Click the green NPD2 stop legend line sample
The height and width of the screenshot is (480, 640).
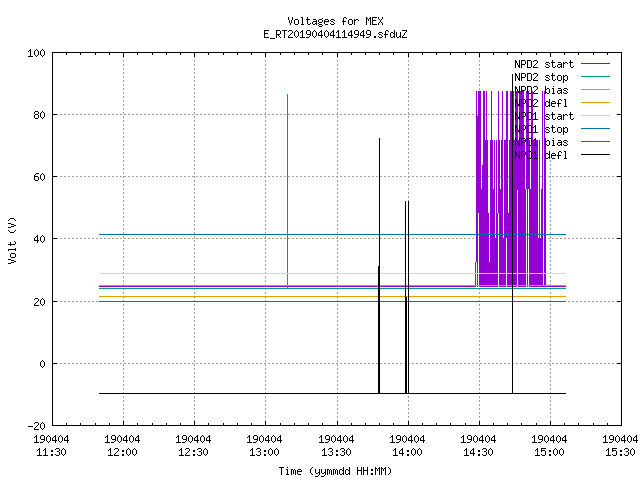pos(596,76)
